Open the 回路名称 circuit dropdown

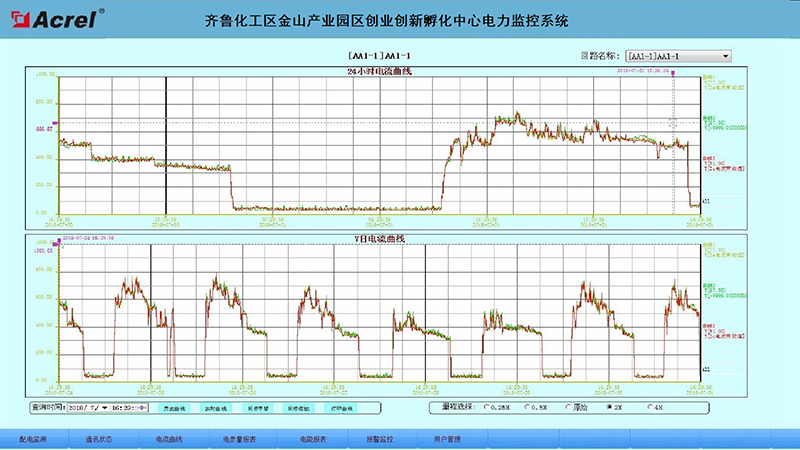click(678, 57)
